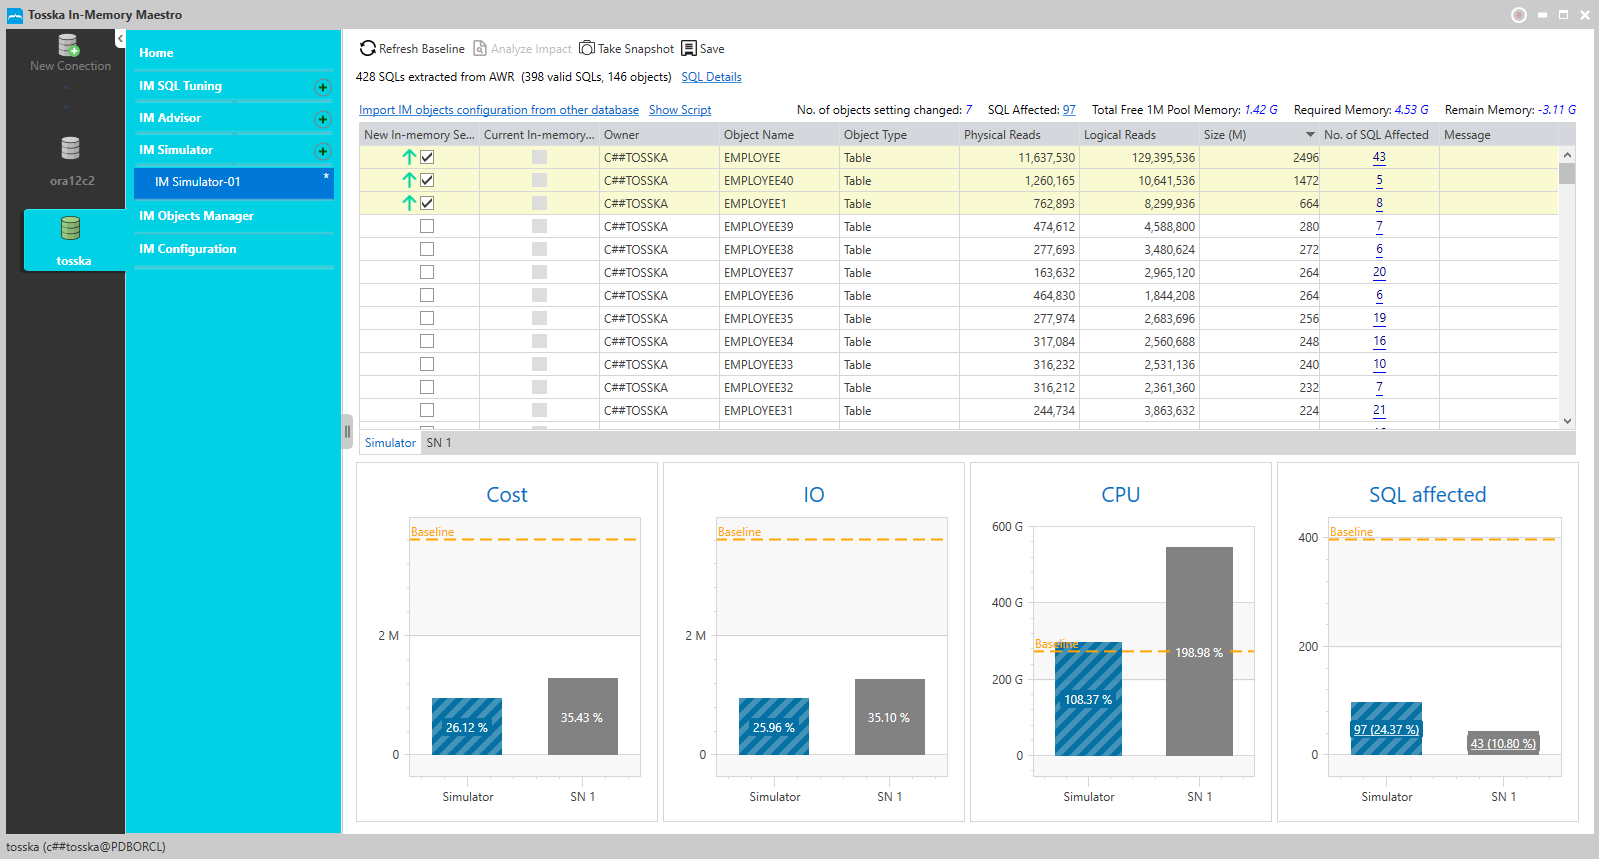Click the table's vertical scrollbar down arrow
Image resolution: width=1599 pixels, height=859 pixels.
tap(1567, 421)
